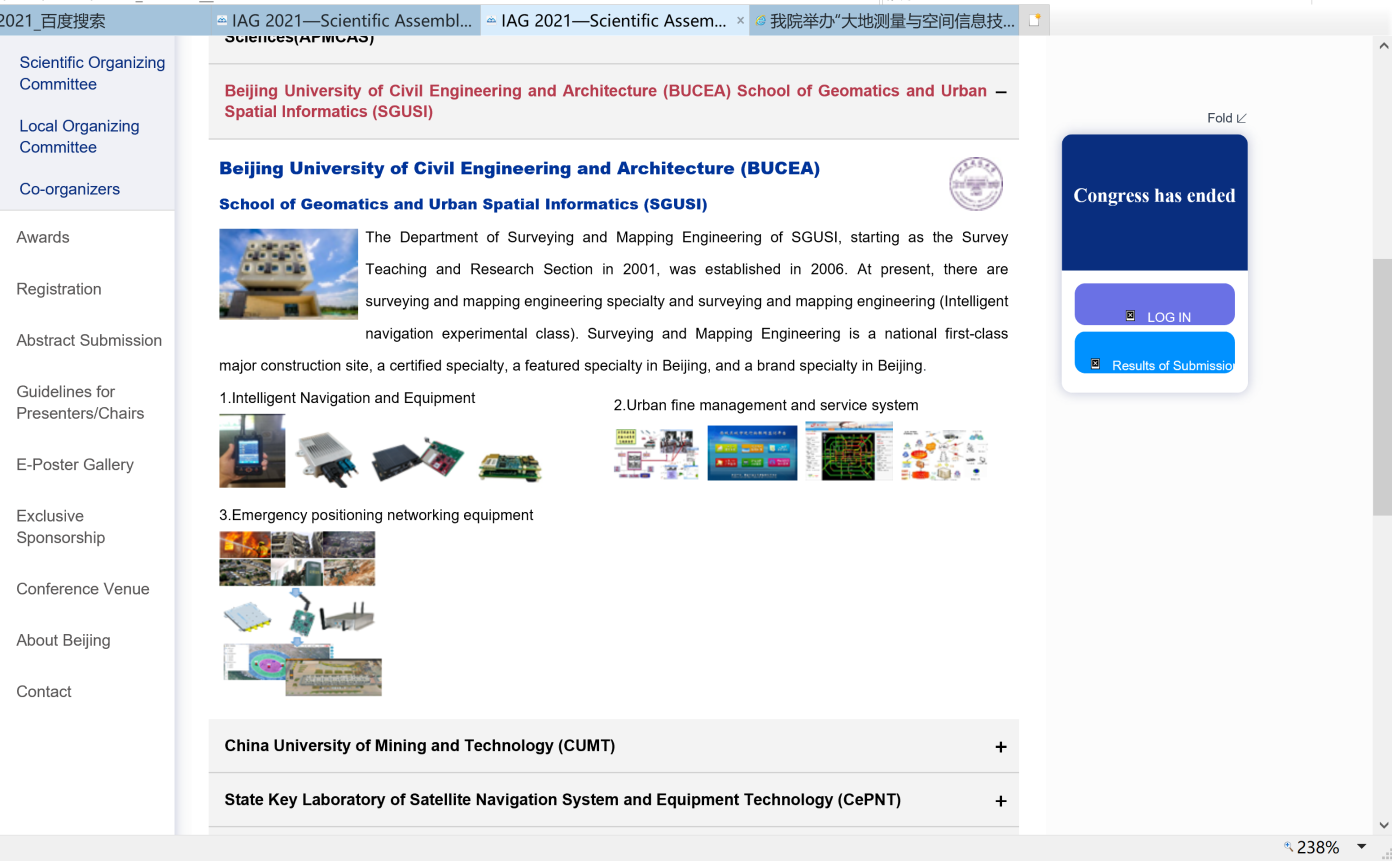Expand State Key Laboratory CePNT section
The height and width of the screenshot is (861, 1392).
click(x=1000, y=801)
